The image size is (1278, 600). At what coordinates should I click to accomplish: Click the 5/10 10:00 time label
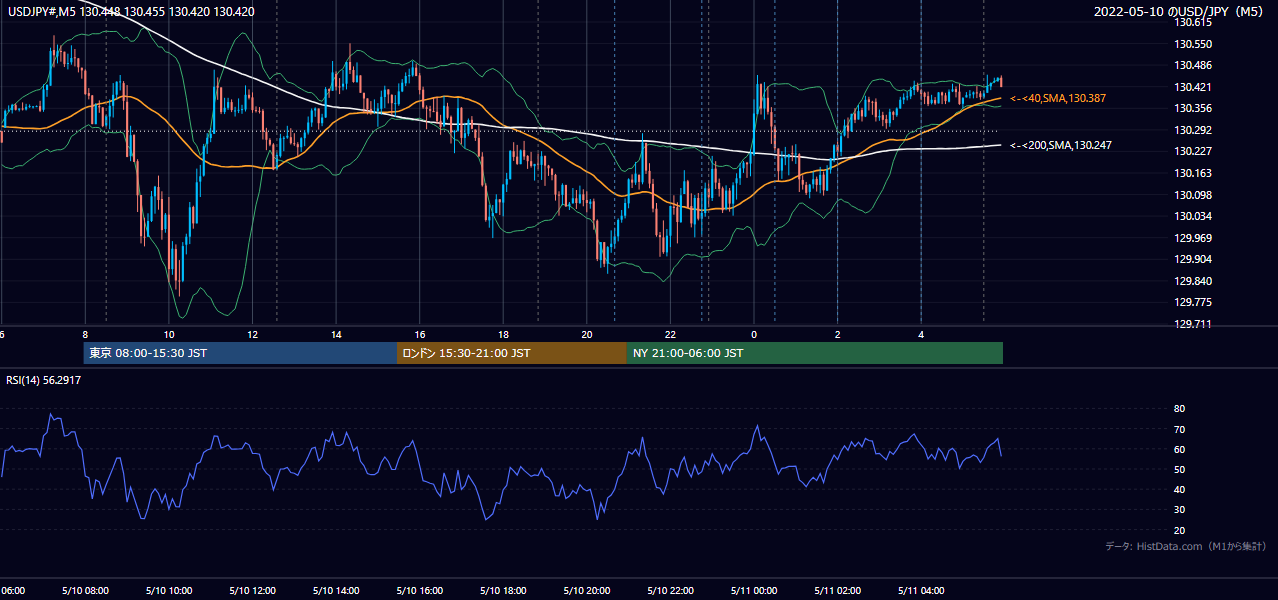coord(171,590)
